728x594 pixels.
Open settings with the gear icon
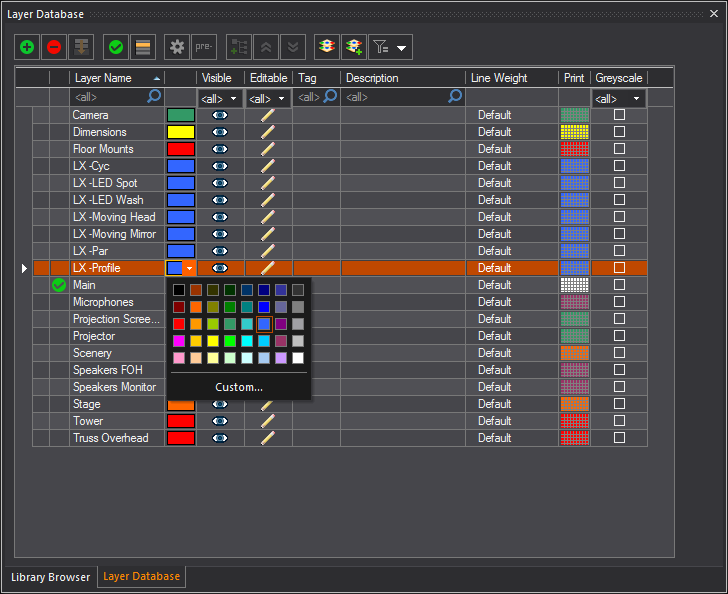pos(177,46)
